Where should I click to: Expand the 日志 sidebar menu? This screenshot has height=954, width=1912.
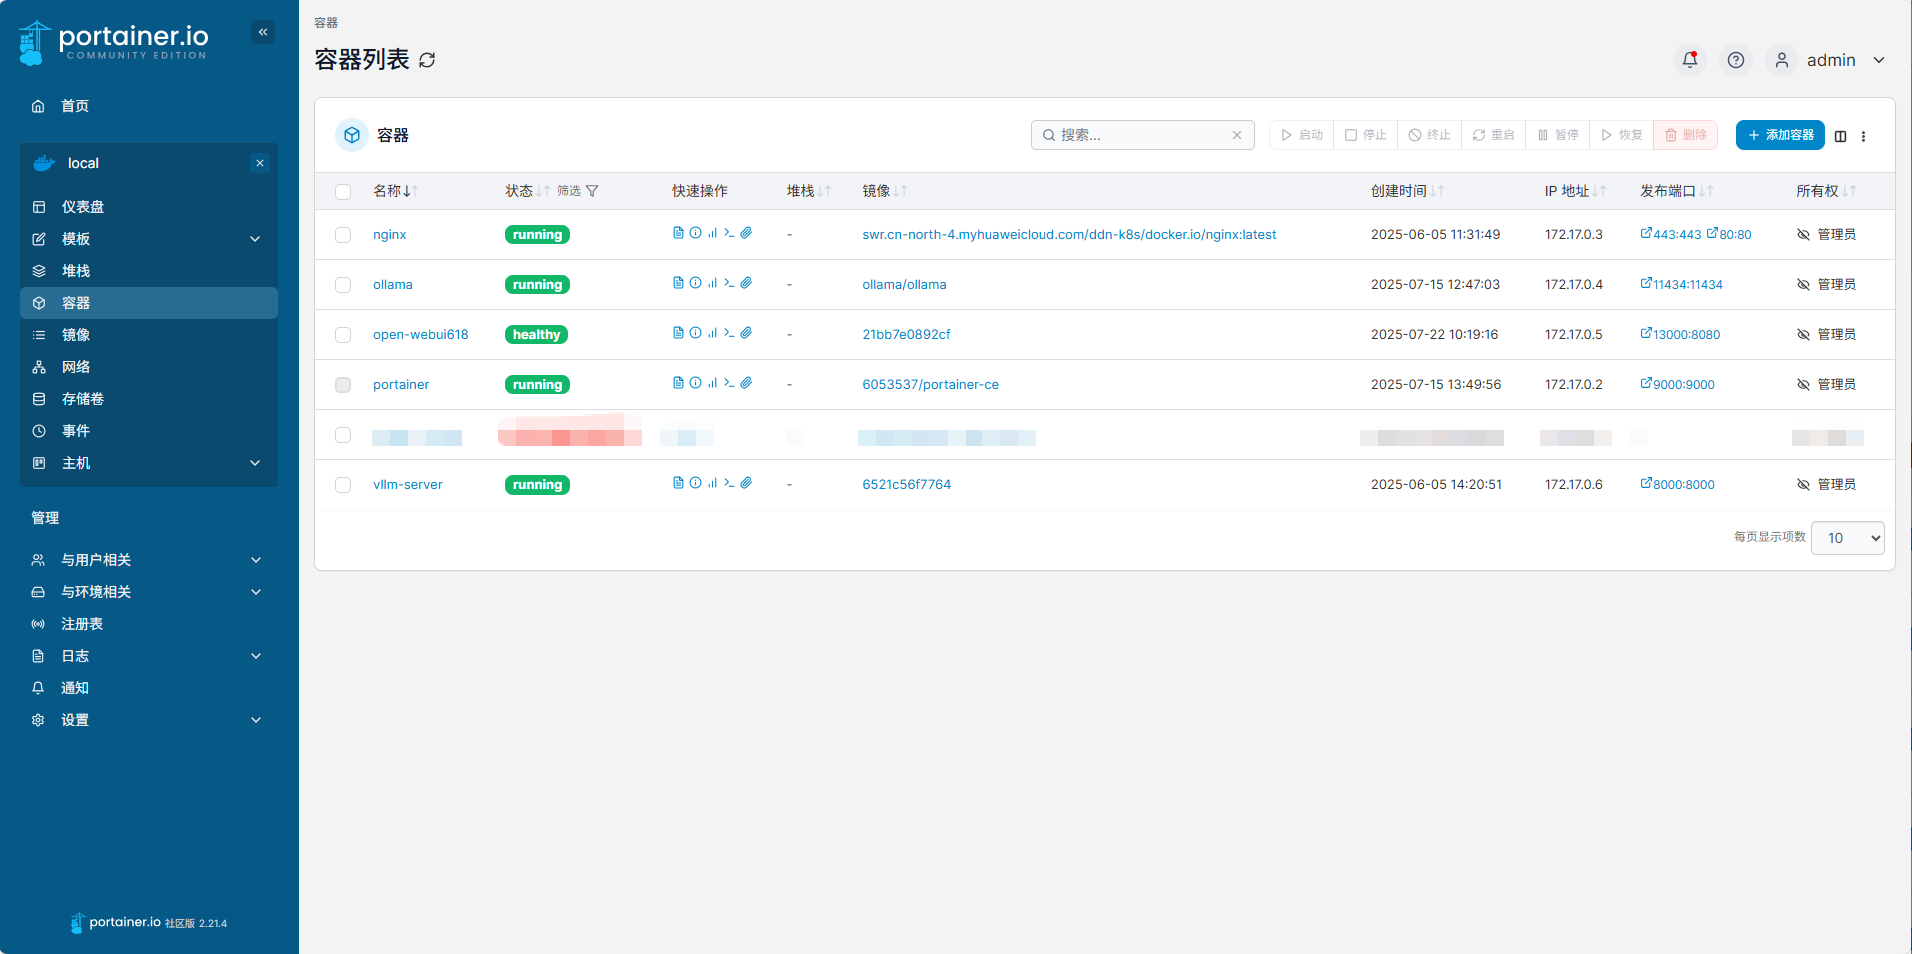[x=149, y=656]
